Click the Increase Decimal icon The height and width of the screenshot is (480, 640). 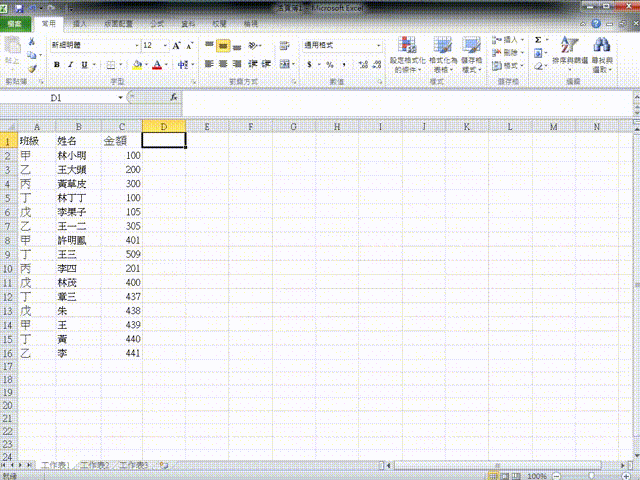363,64
